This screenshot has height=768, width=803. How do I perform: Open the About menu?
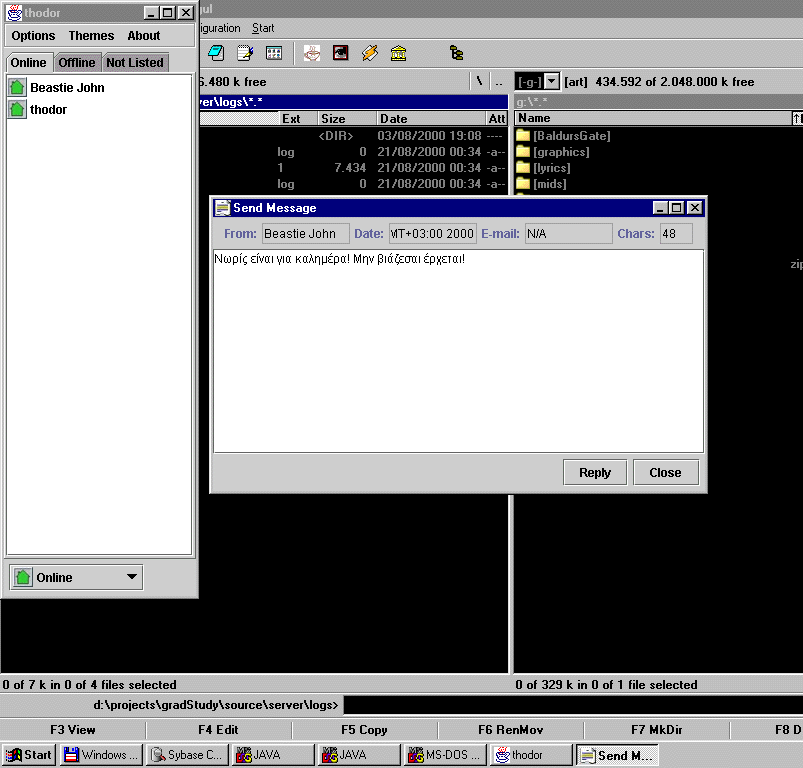click(x=144, y=36)
